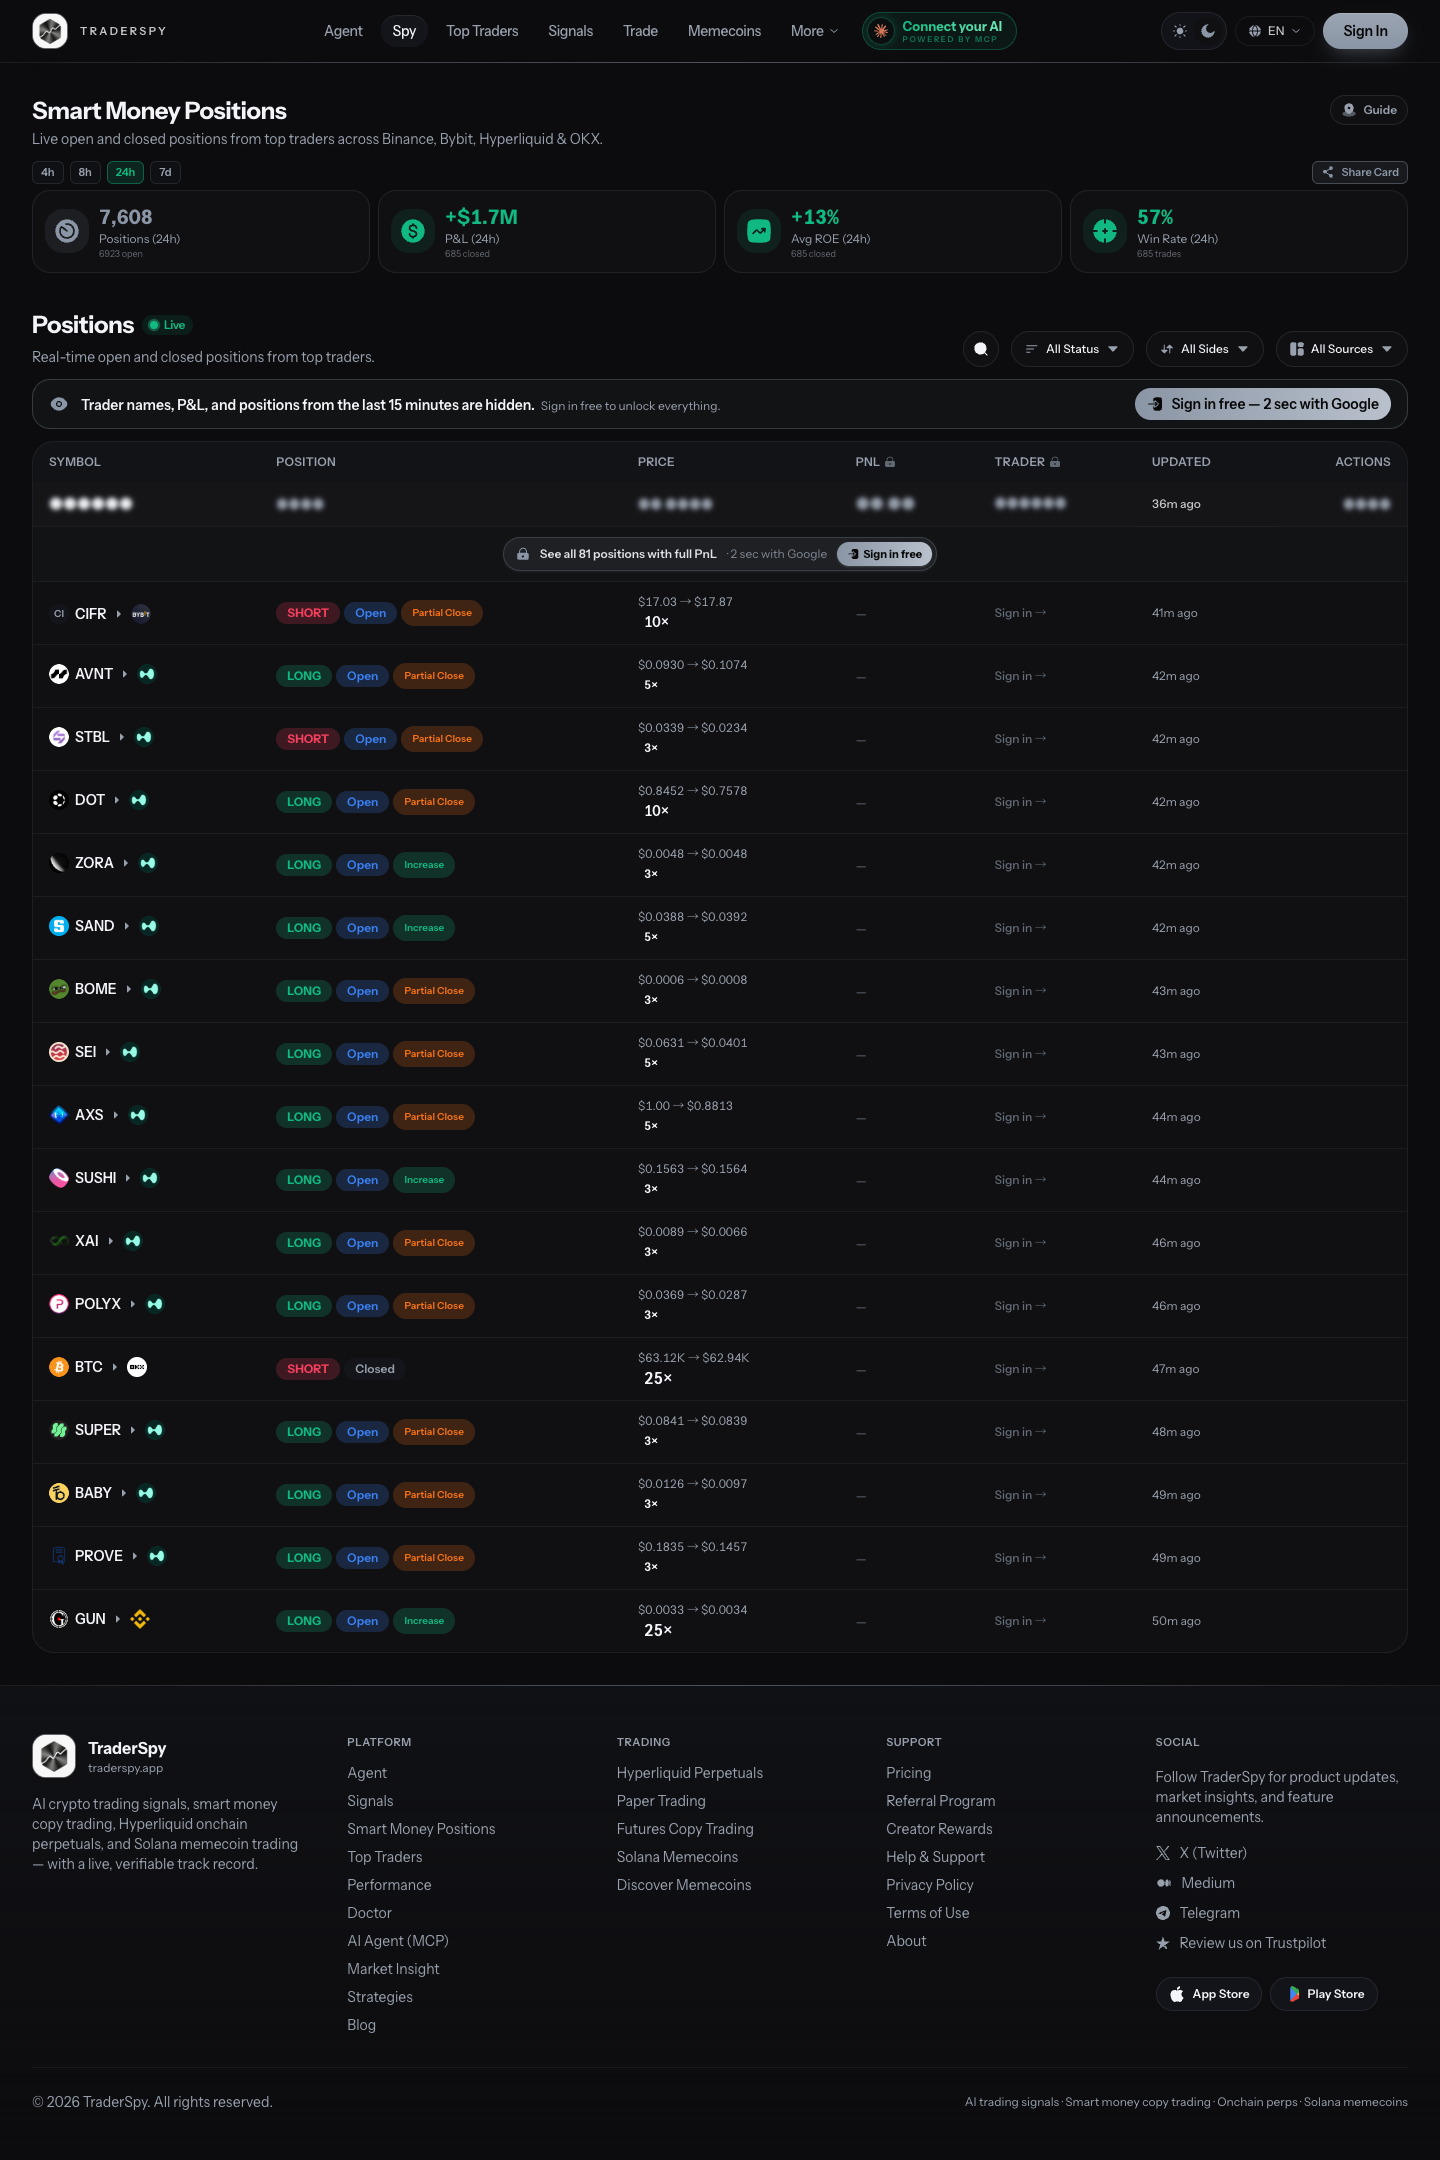Screen dimensions: 1440x2160
Task: Click the TraderSpy logo icon in header
Action: click(x=50, y=31)
